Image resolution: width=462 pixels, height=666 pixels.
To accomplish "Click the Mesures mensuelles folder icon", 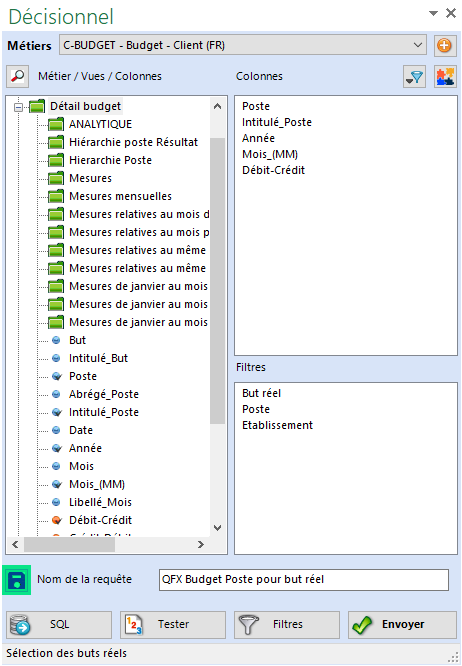I will (56, 196).
